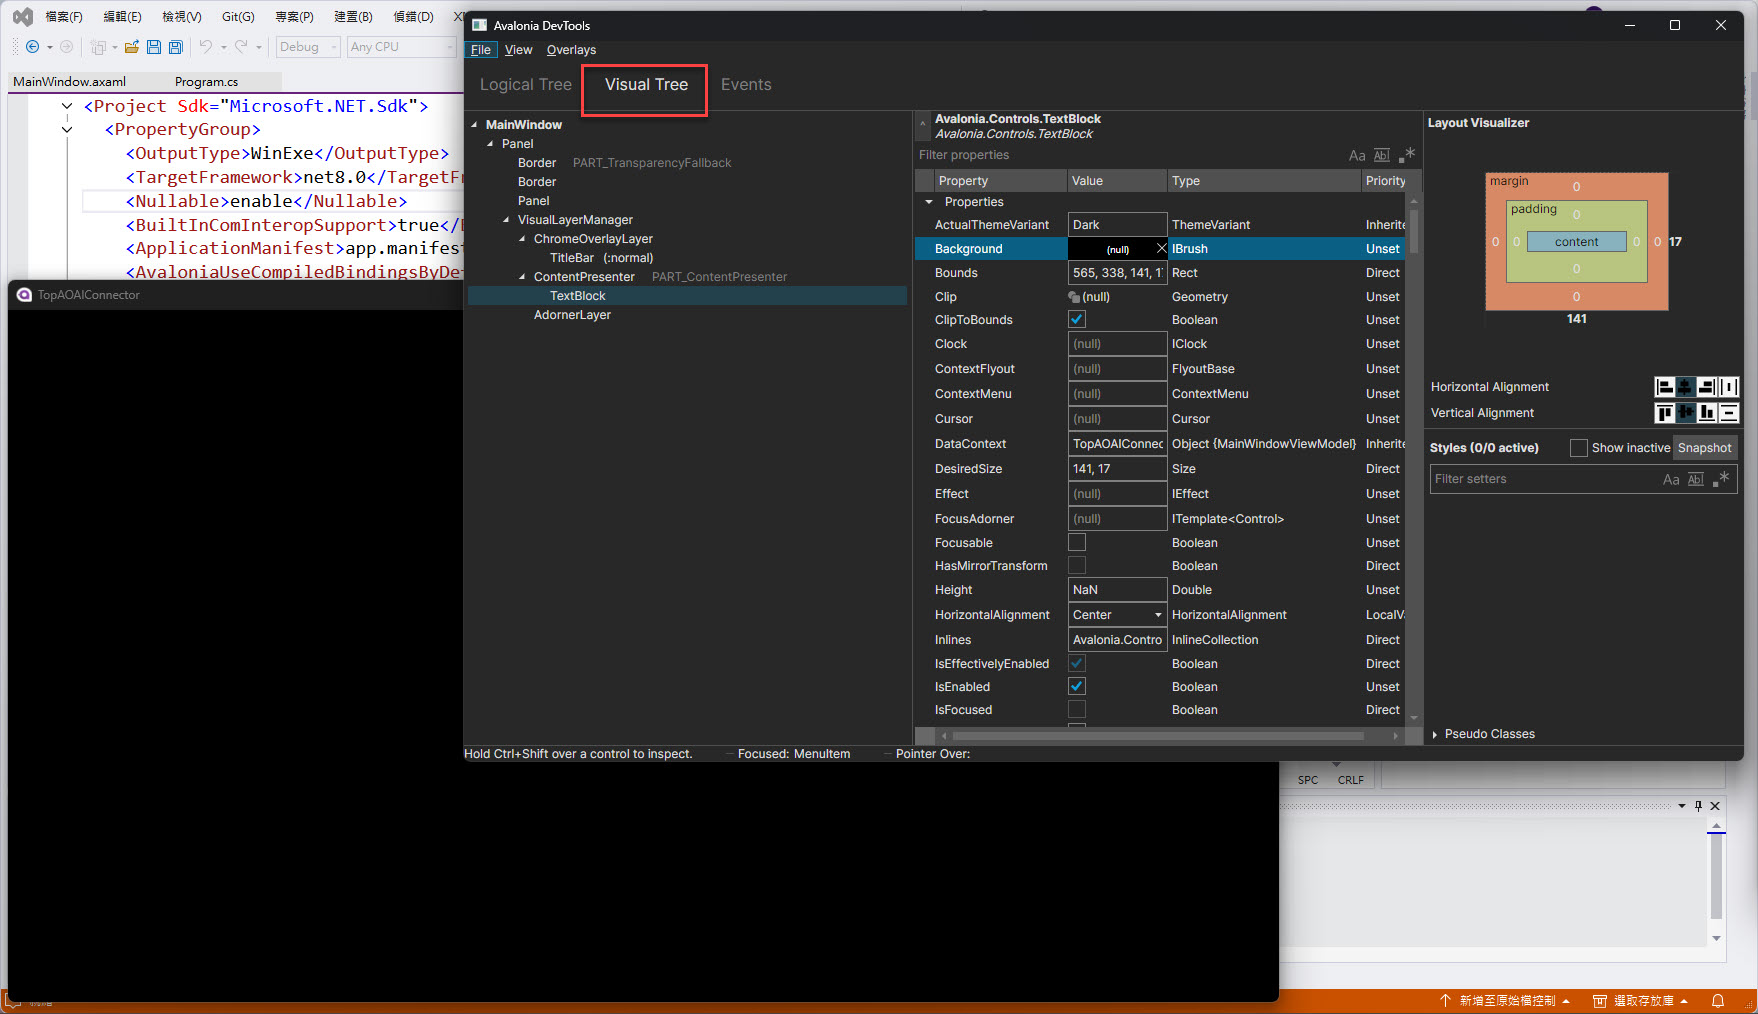Viewport: 1758px width, 1014px height.
Task: Toggle regex match in setters filter
Action: [x=1721, y=479]
